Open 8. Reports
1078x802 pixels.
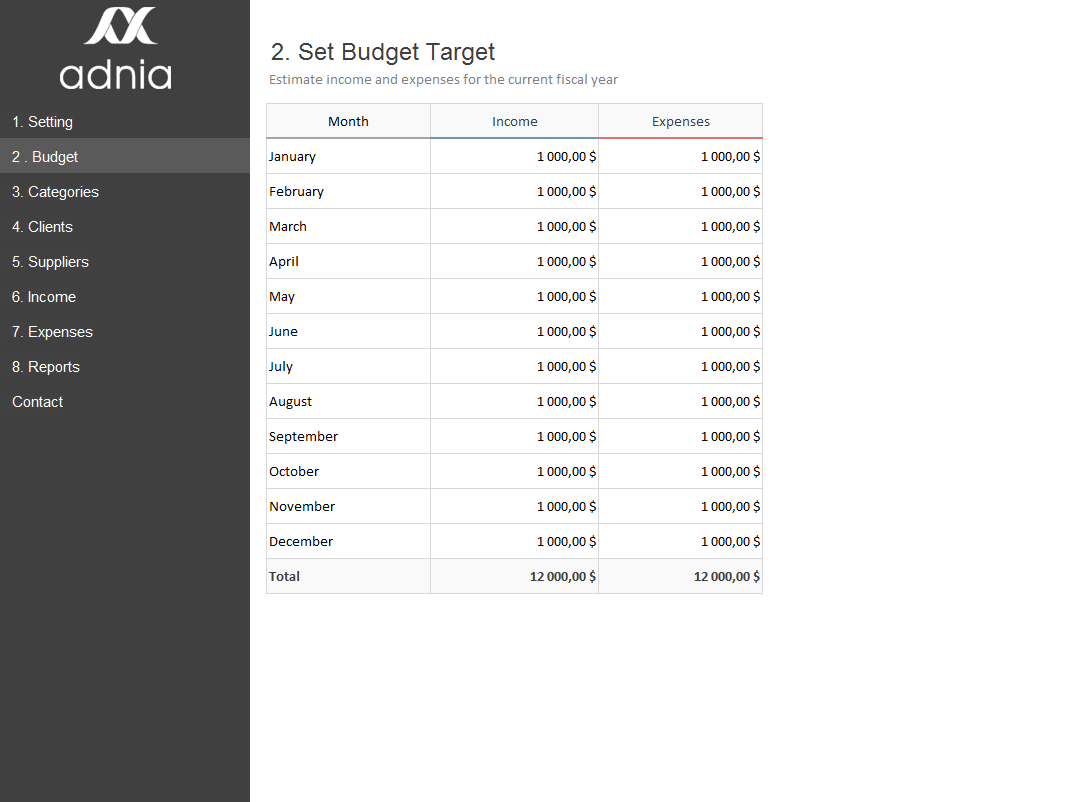[x=124, y=367]
